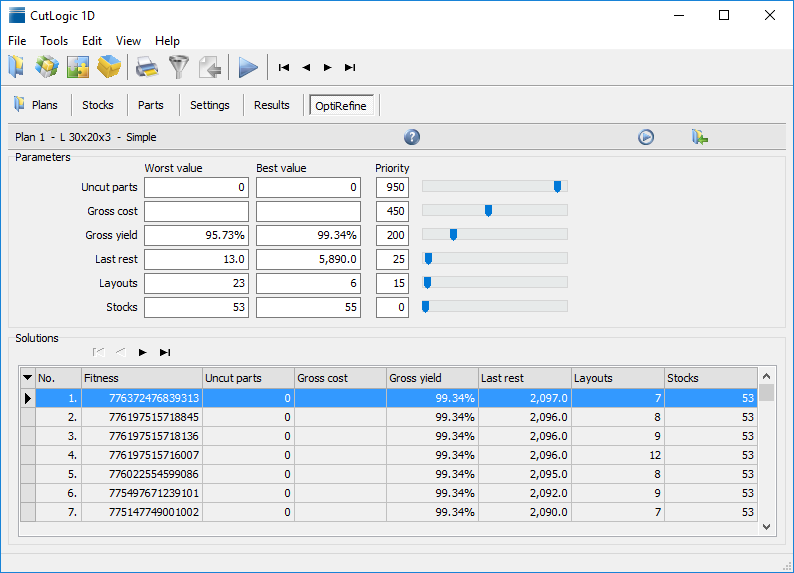Open the Tools menu
This screenshot has height=573, width=794.
pyautogui.click(x=54, y=40)
